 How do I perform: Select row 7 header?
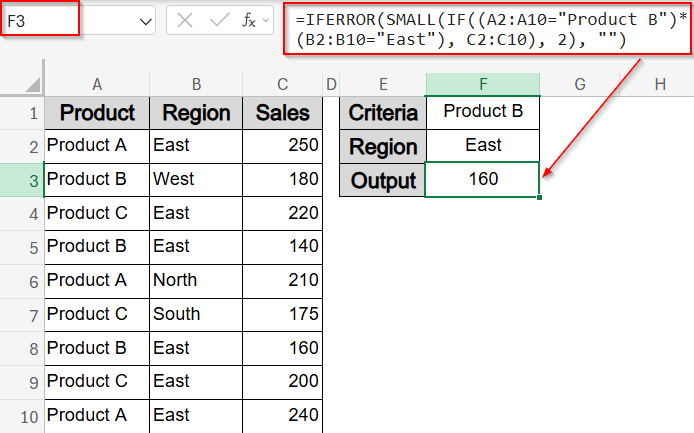pos(22,315)
